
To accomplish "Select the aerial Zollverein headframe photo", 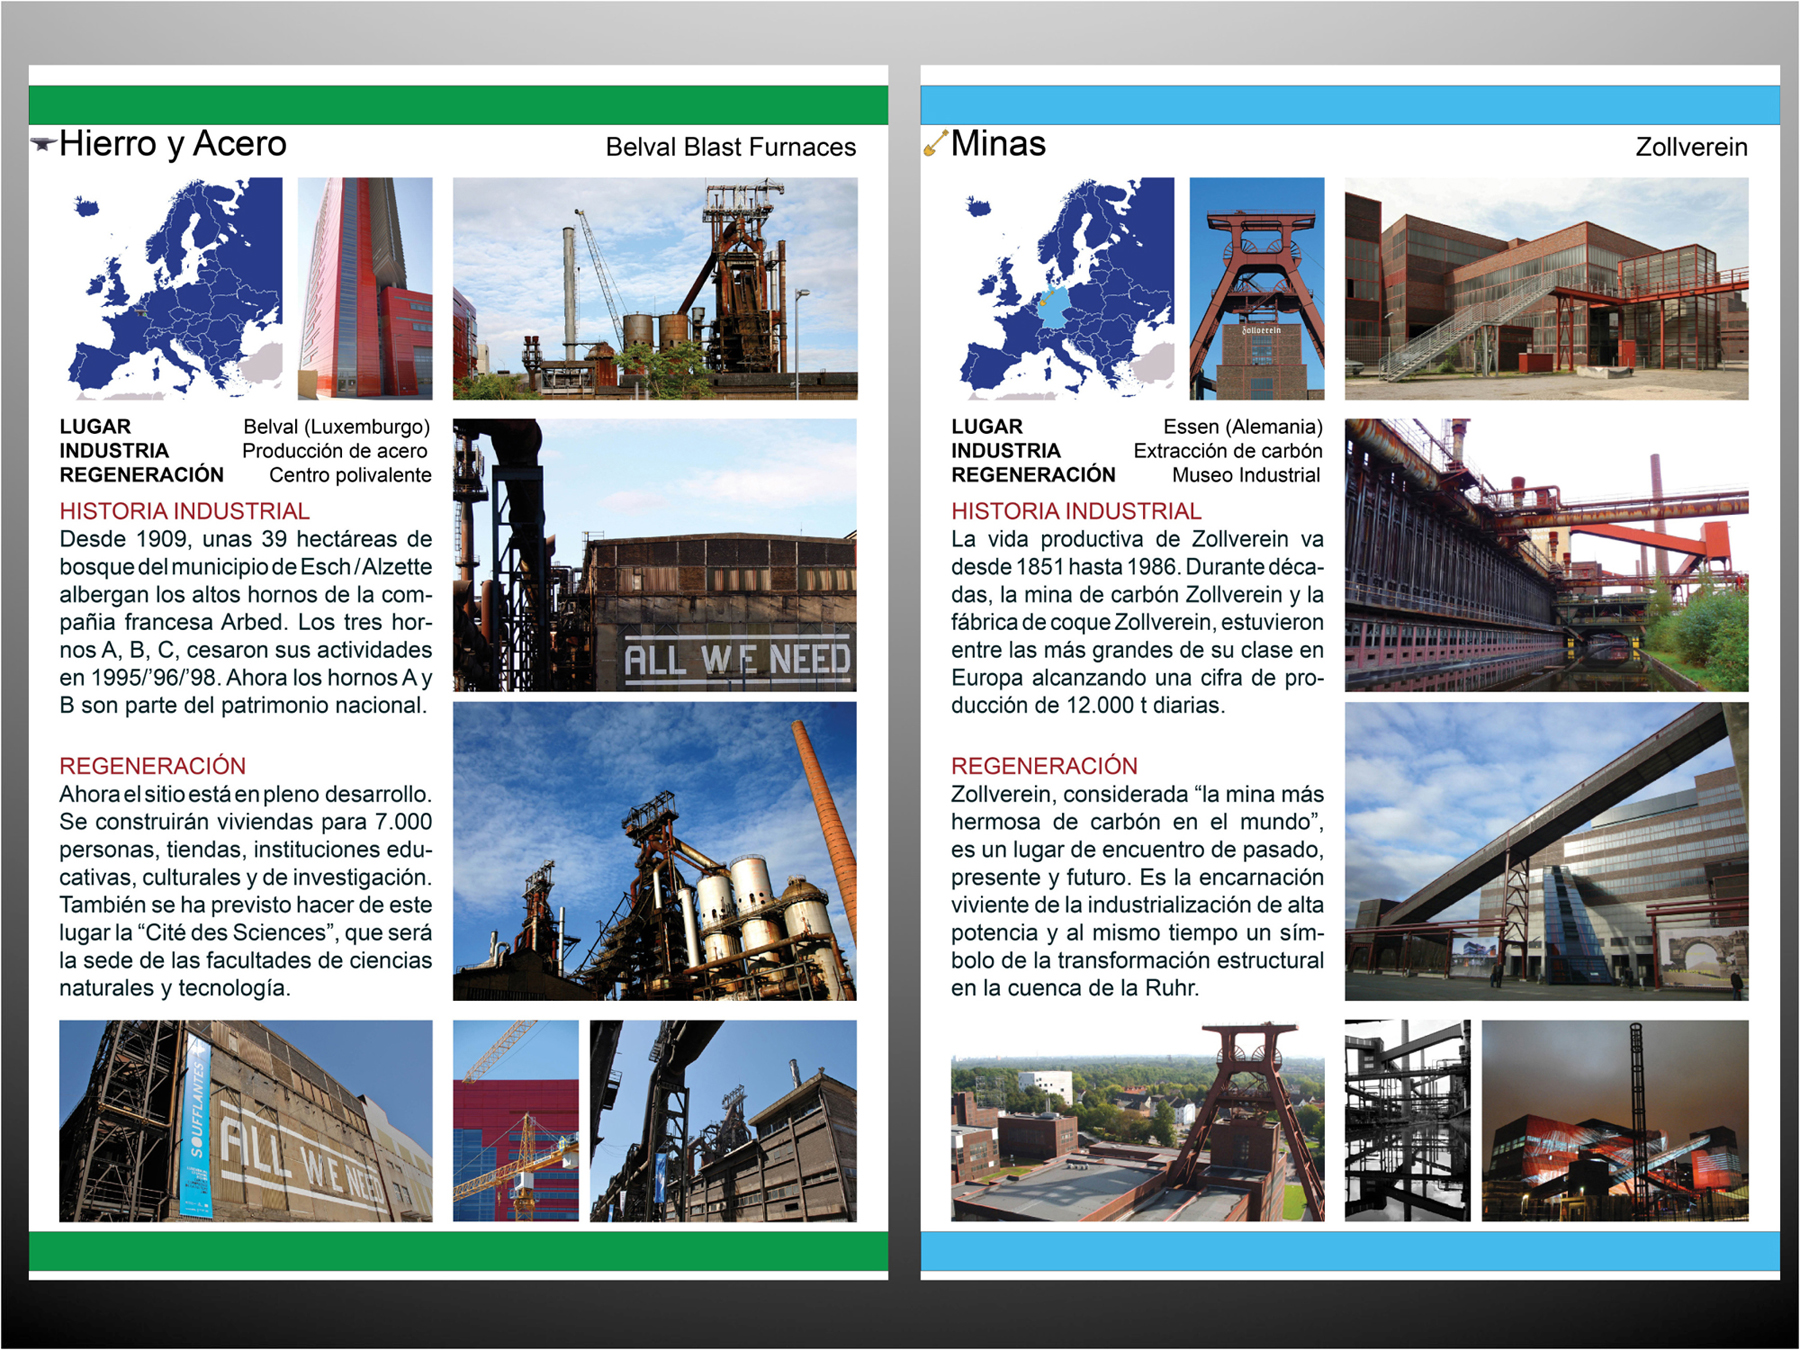I will pos(1137,1120).
